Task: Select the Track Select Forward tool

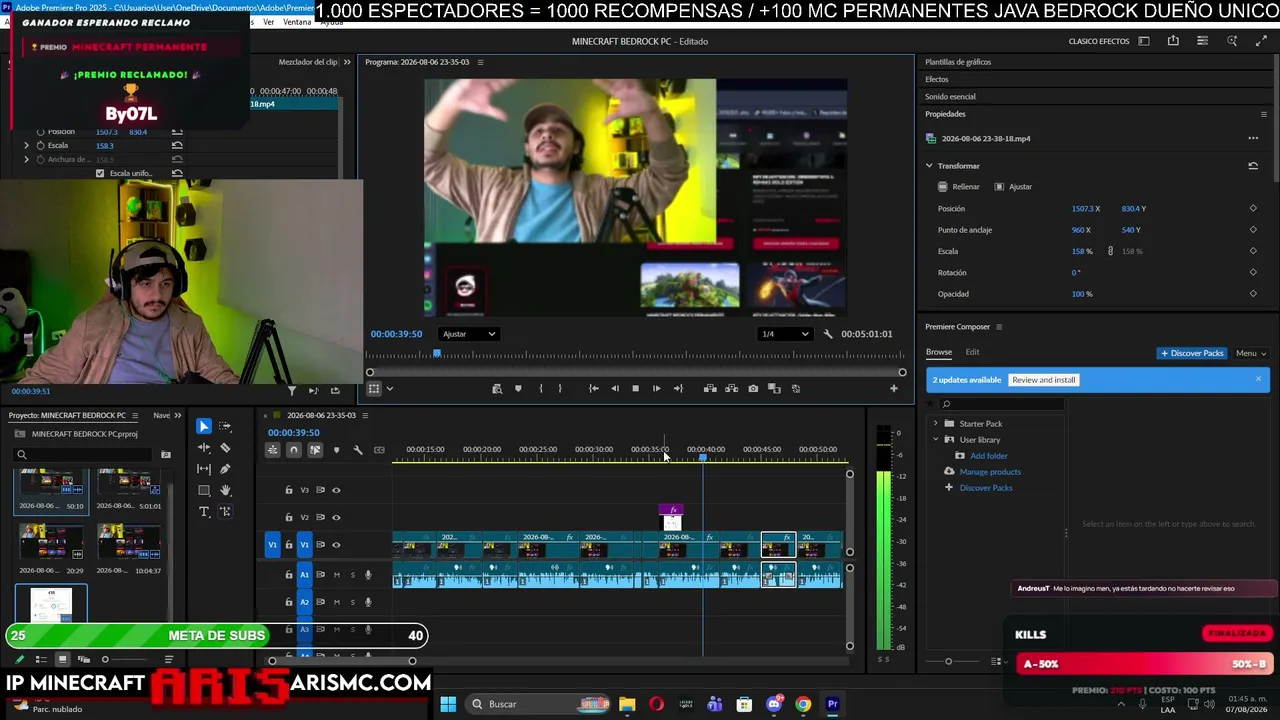Action: pyautogui.click(x=225, y=426)
